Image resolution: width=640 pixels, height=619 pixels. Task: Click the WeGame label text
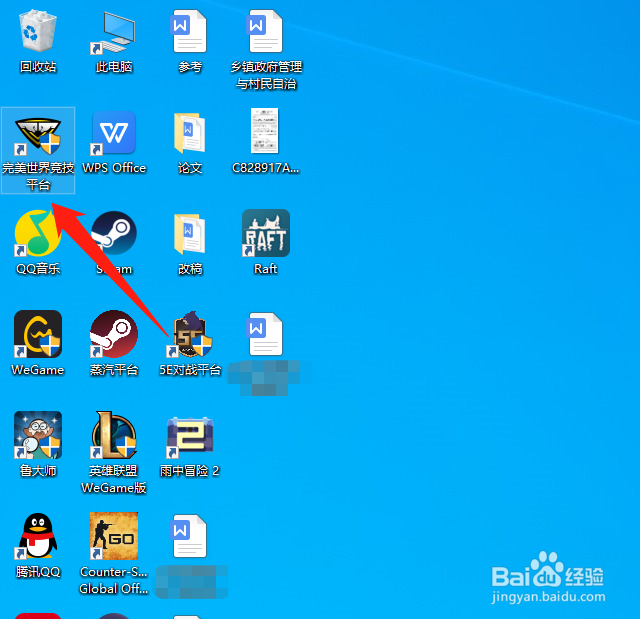click(x=38, y=370)
